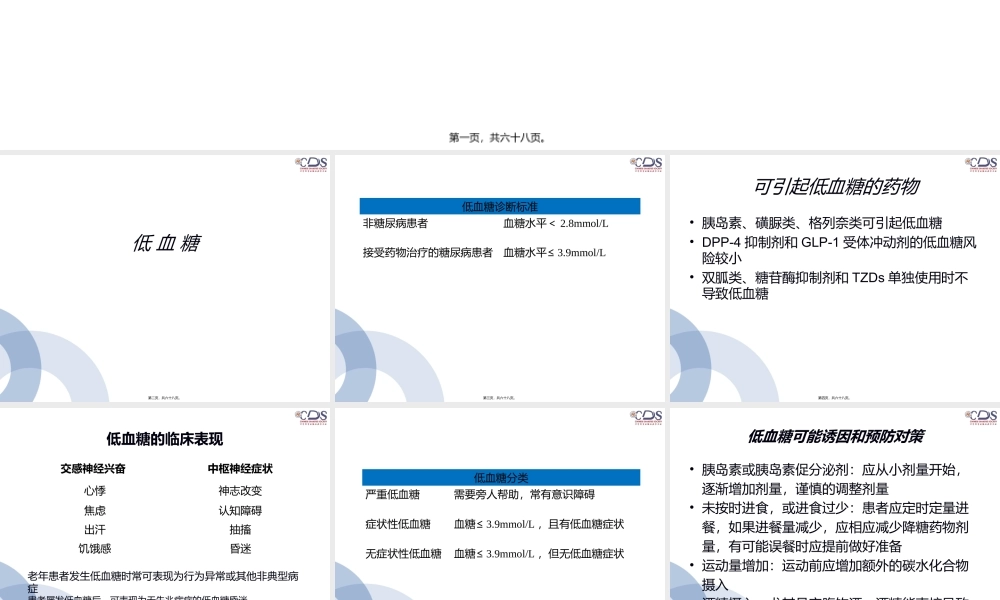1000x600 pixels.
Task: Open the 低血糖的临床表现 slide preview
Action: pyautogui.click(x=166, y=500)
